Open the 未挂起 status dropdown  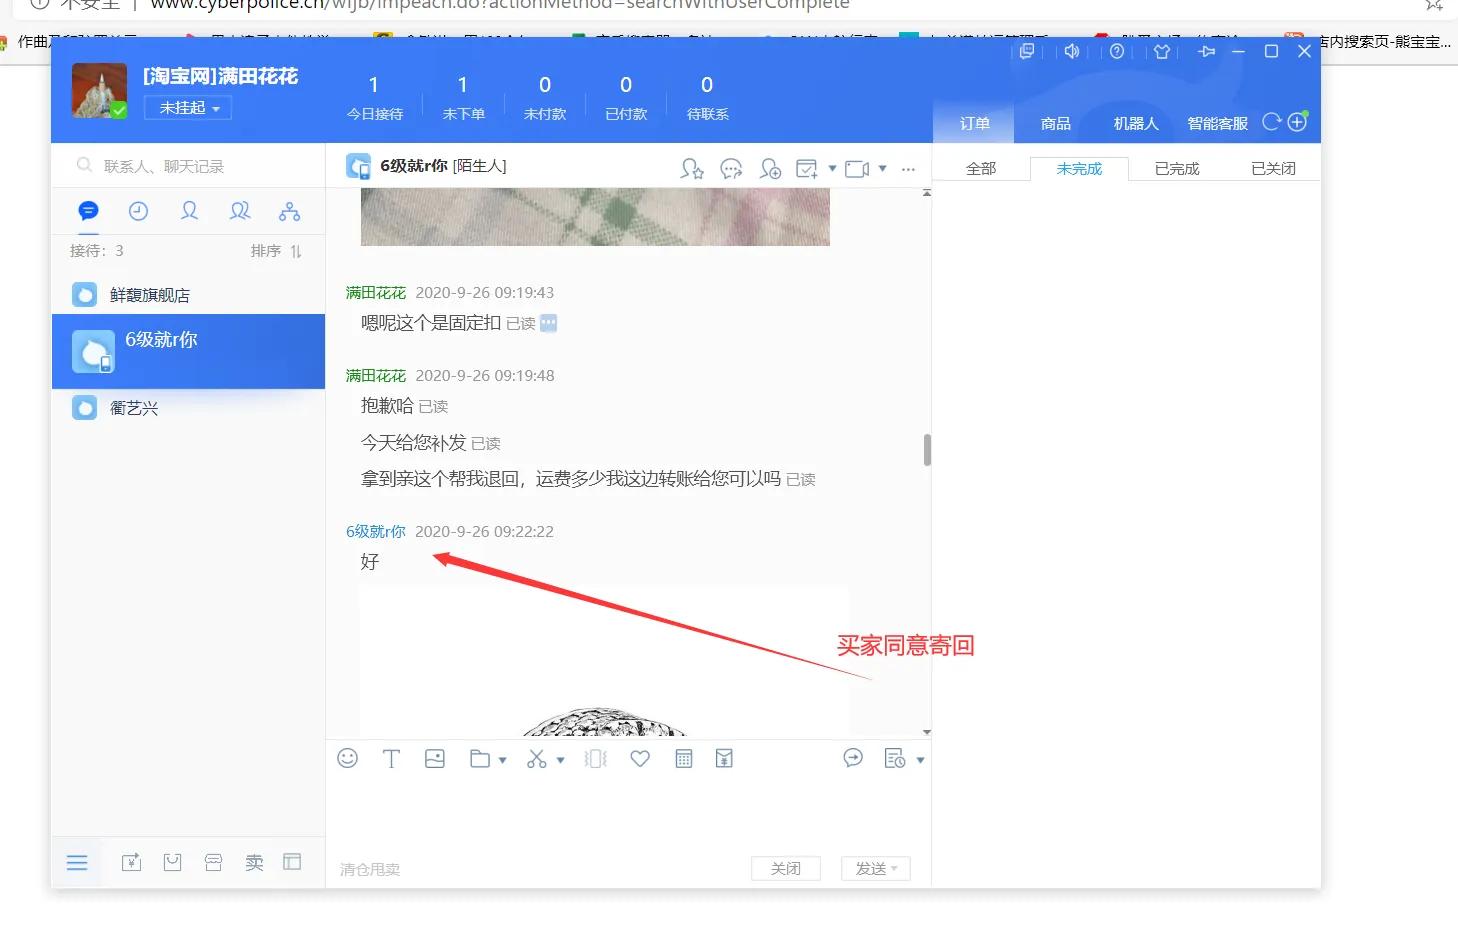click(187, 107)
